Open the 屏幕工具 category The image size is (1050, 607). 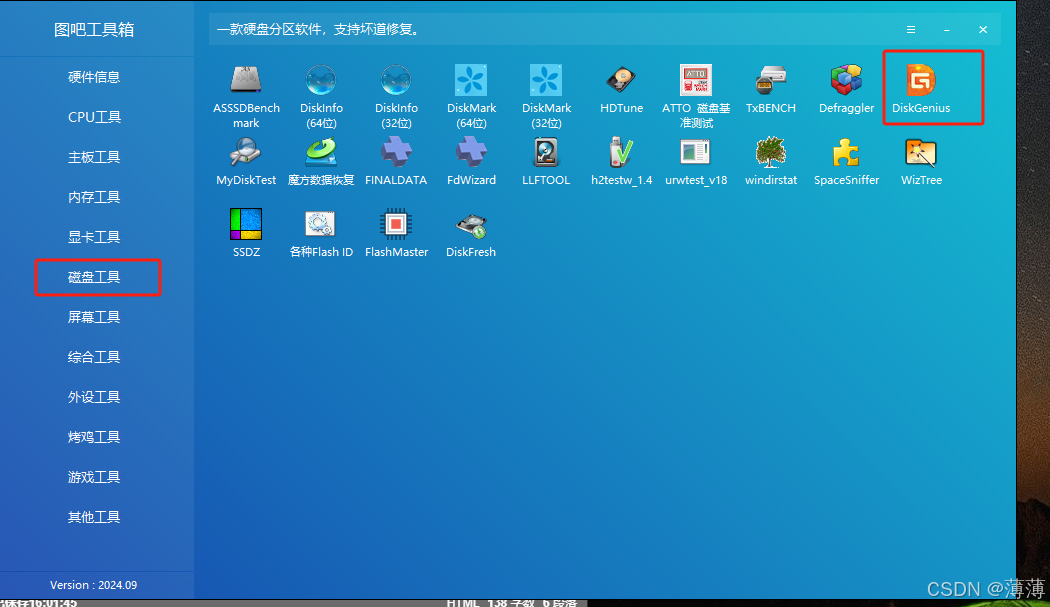(94, 317)
